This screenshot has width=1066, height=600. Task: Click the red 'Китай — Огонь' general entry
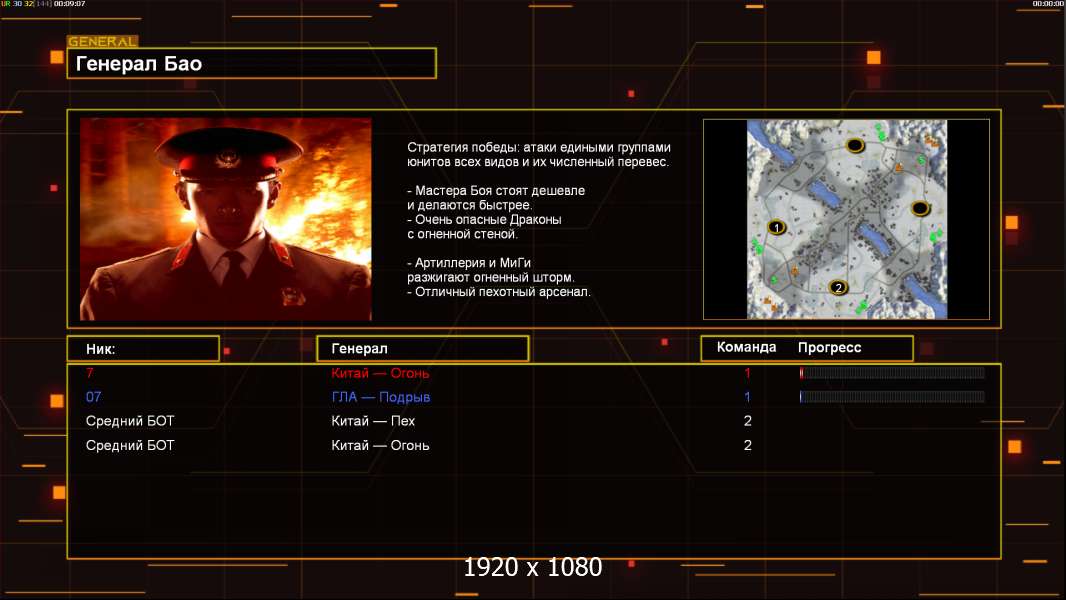click(x=380, y=373)
